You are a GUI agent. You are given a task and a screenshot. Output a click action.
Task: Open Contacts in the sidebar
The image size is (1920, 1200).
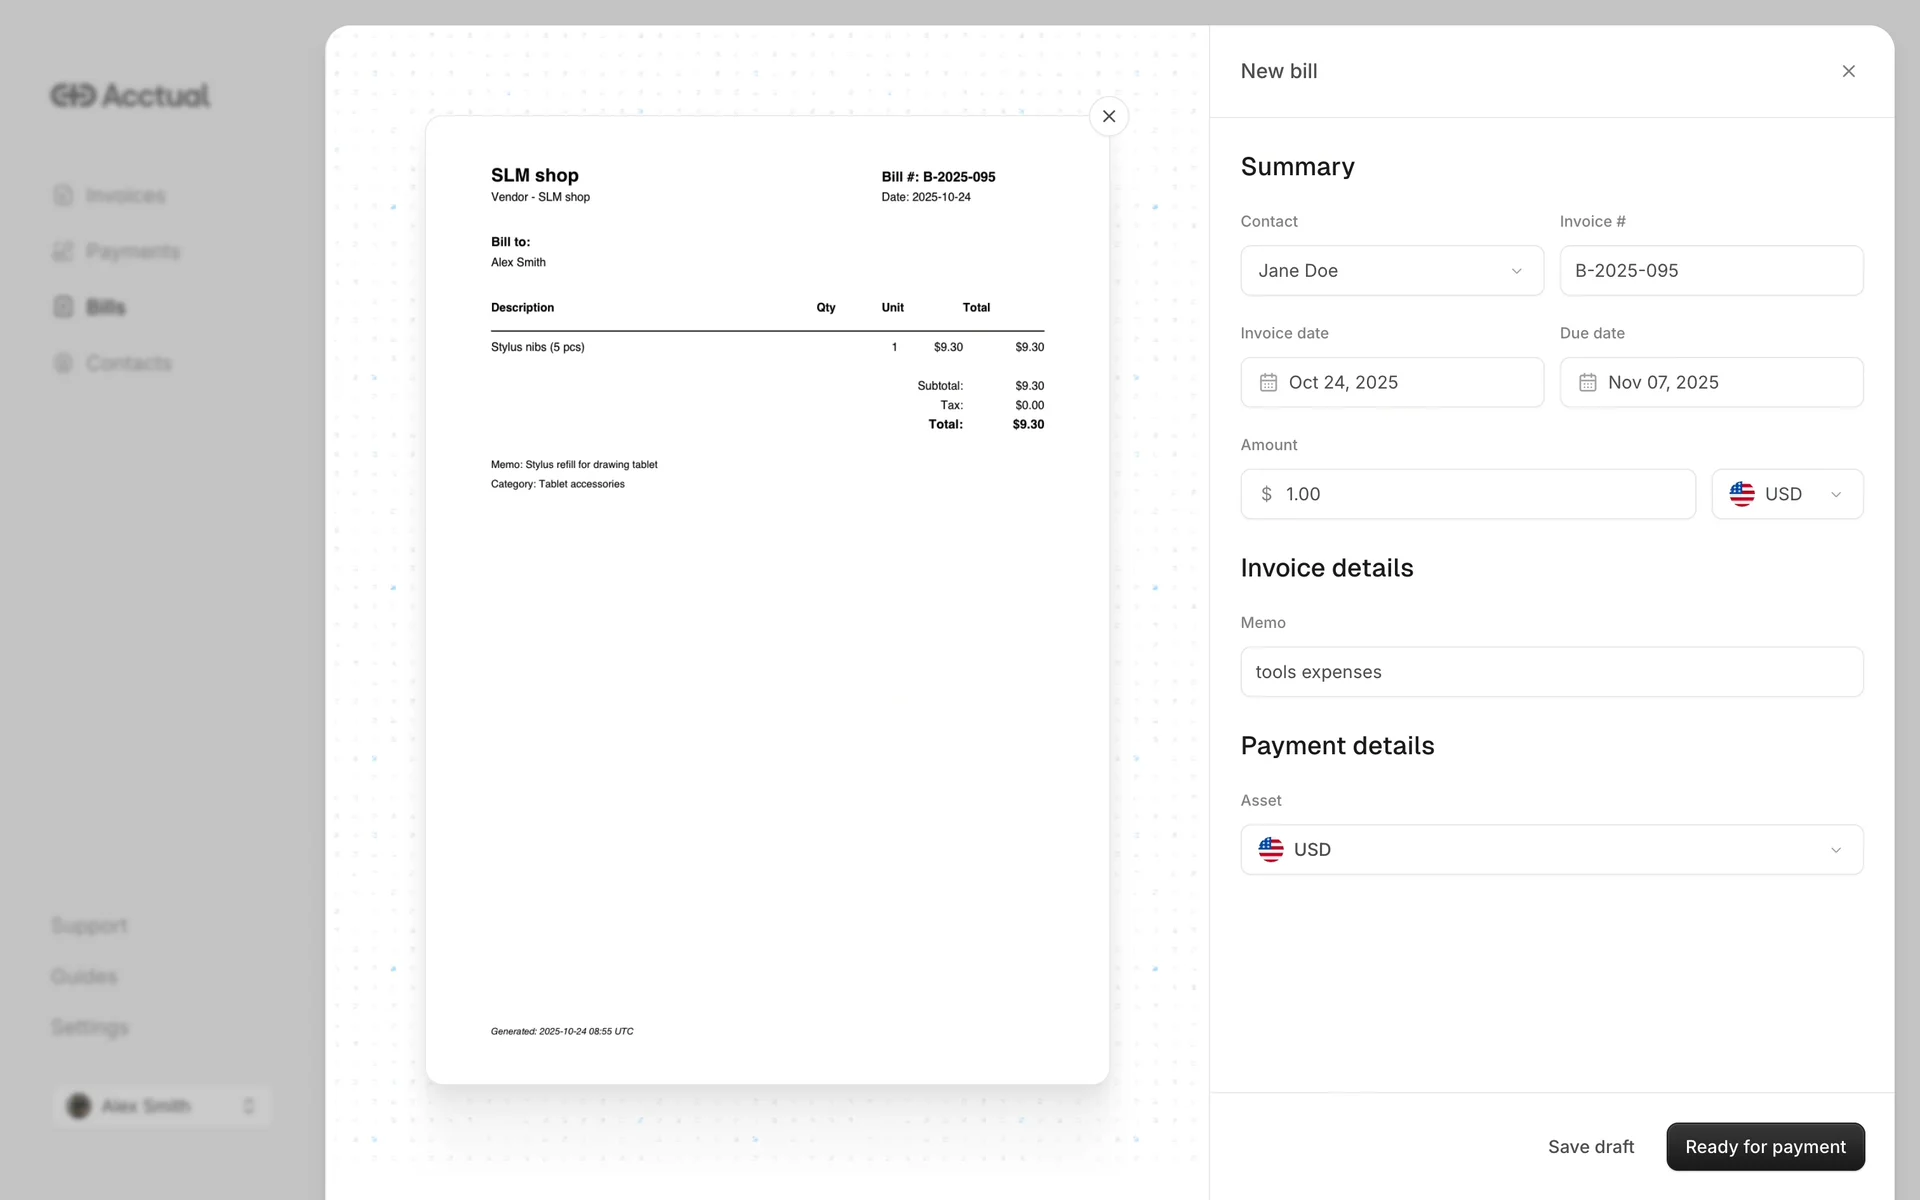(128, 363)
